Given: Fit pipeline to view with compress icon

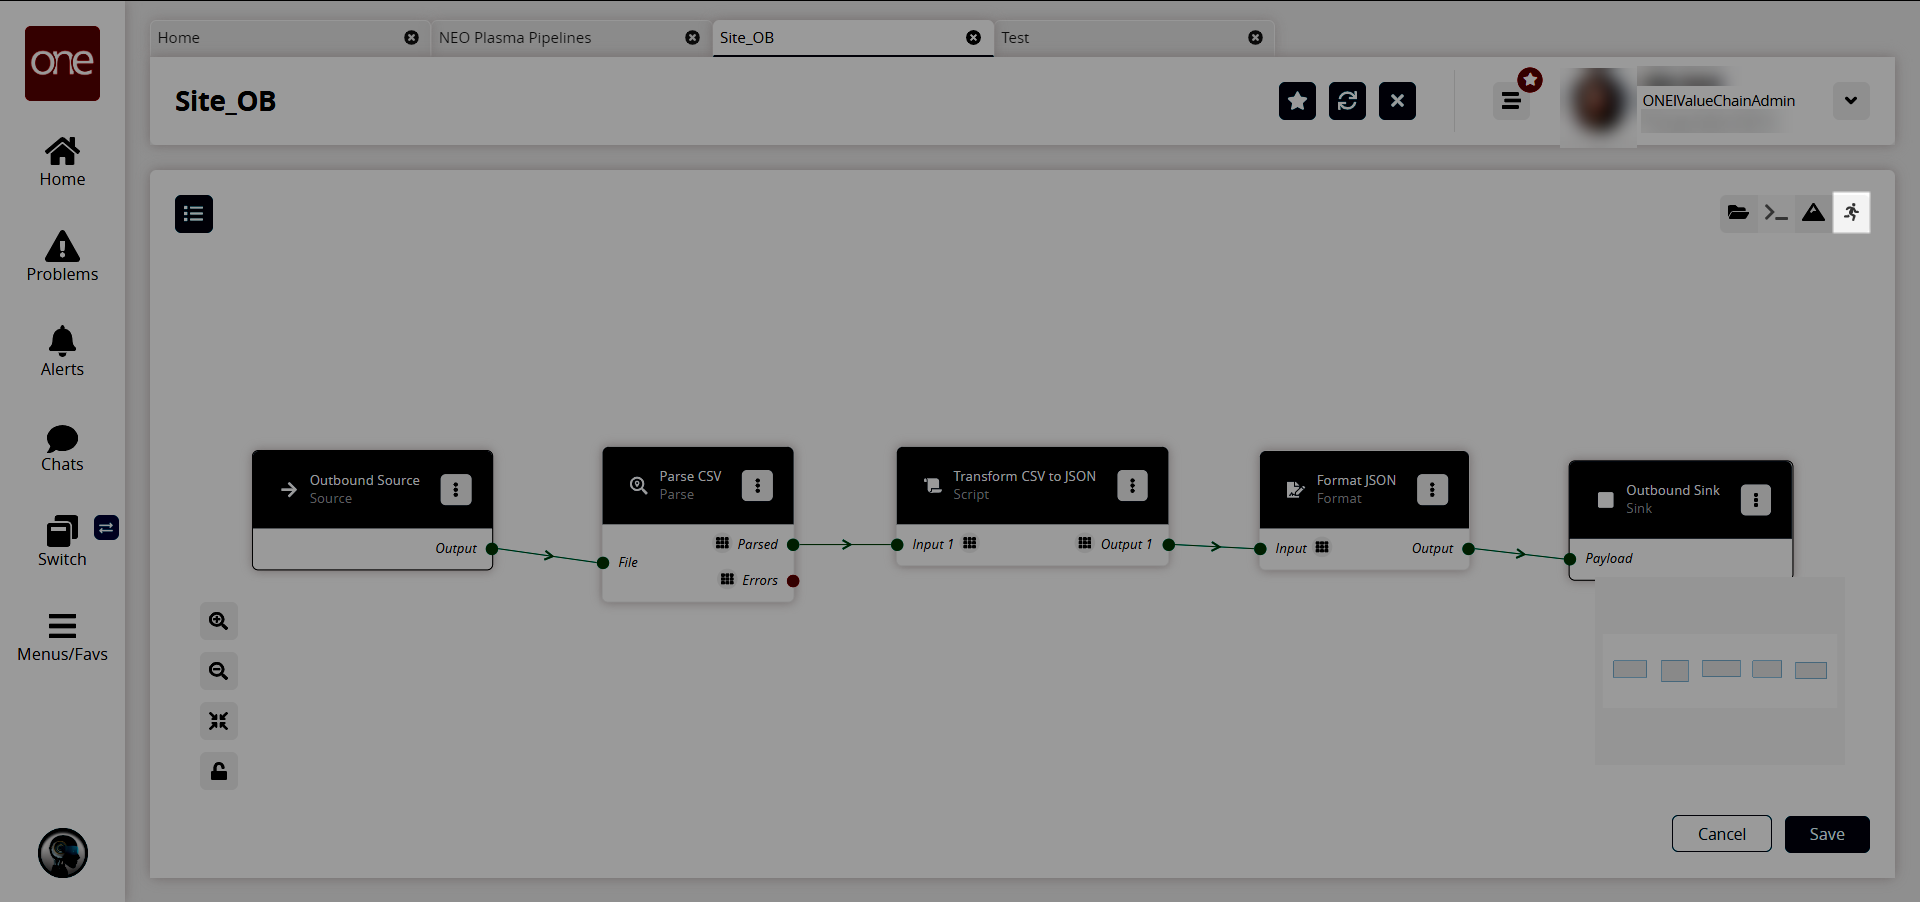Looking at the screenshot, I should 219,721.
